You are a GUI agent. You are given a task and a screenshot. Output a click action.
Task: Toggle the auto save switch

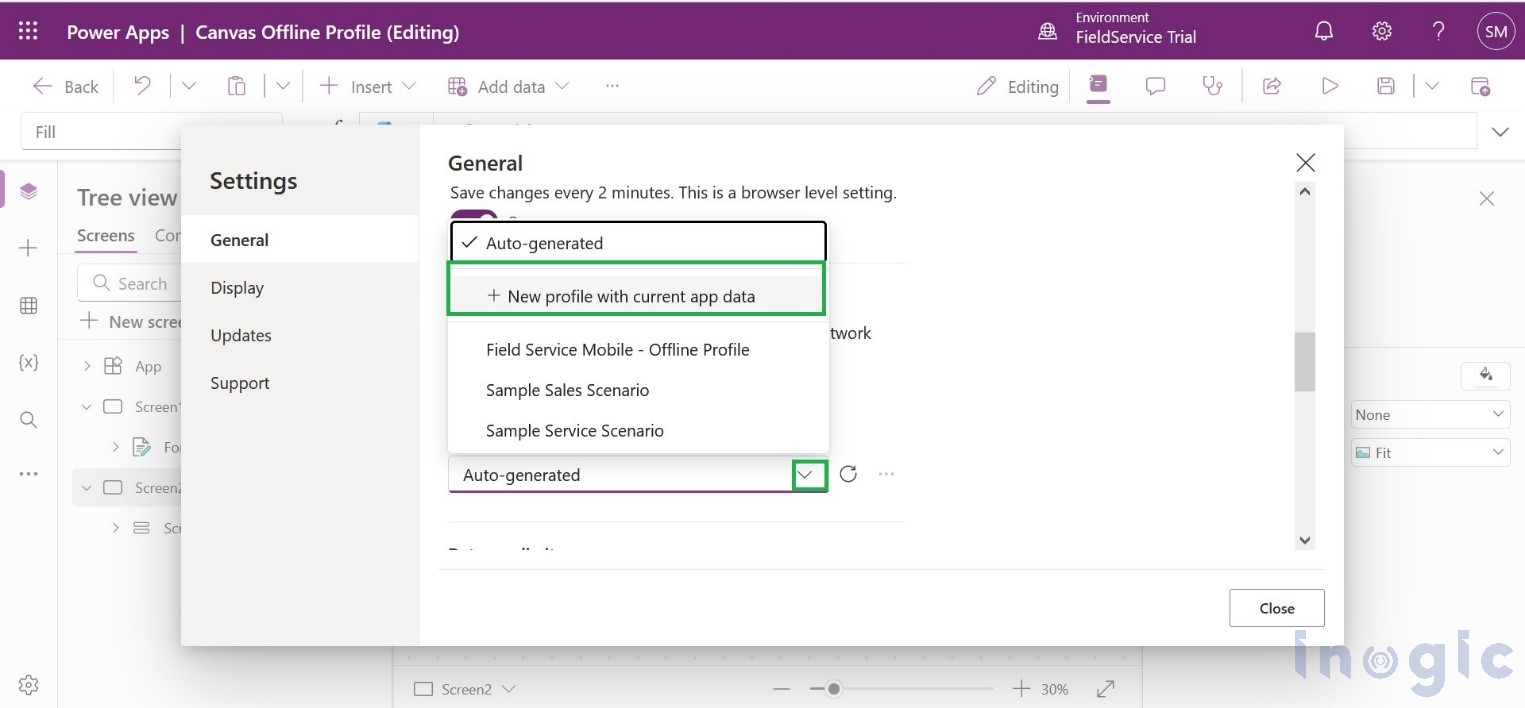[474, 216]
